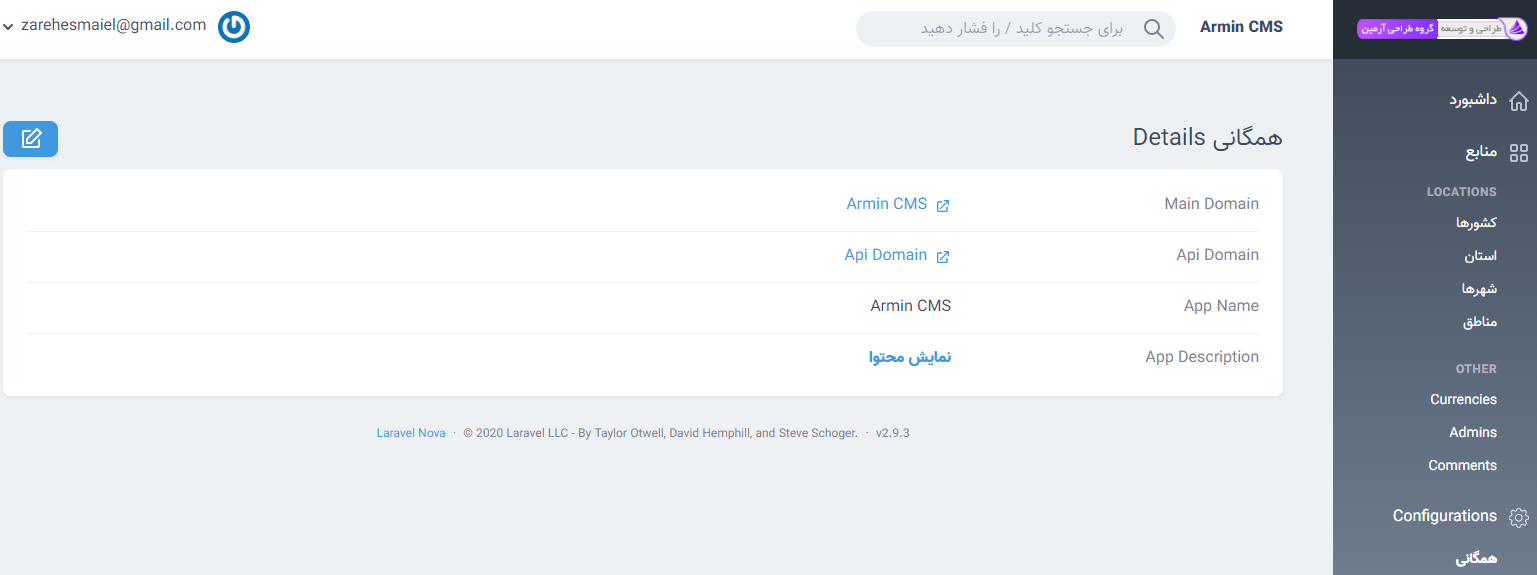Click the power avatar icon

click(234, 27)
